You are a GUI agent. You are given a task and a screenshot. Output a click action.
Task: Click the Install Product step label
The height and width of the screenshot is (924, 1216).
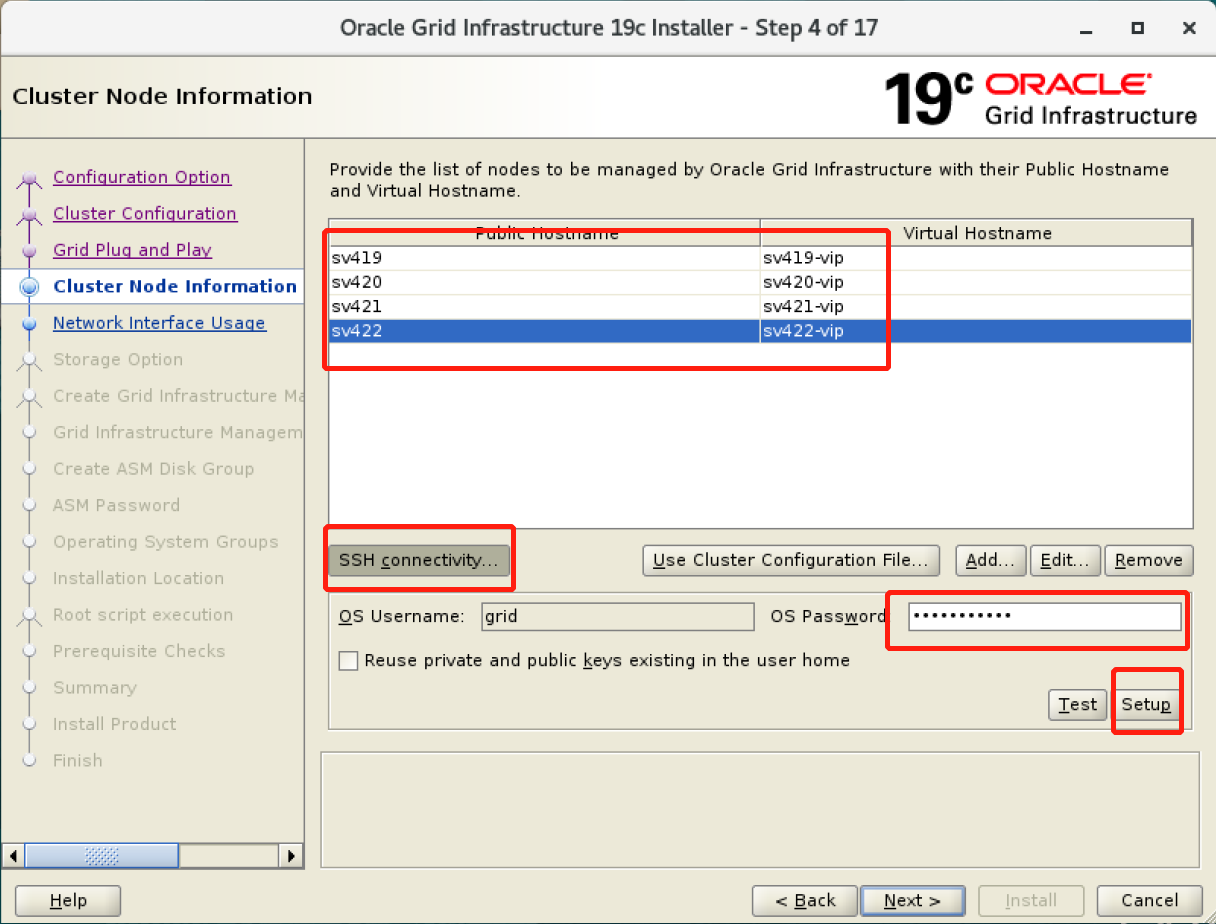[x=114, y=724]
